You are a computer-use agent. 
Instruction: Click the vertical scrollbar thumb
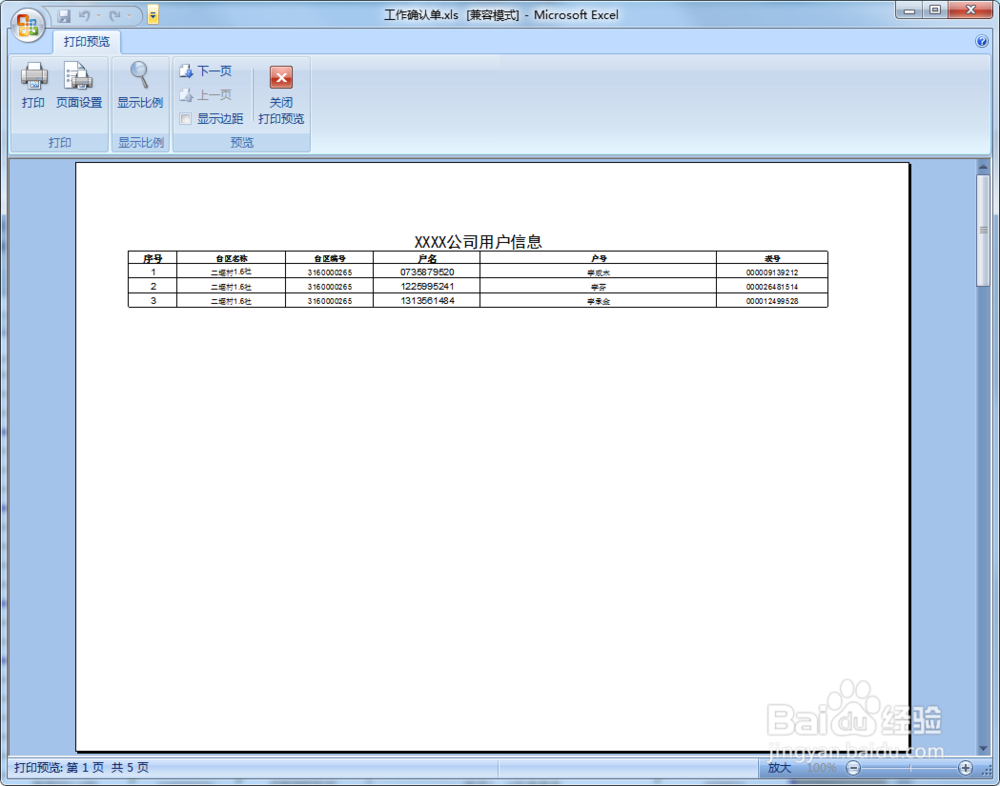(983, 230)
